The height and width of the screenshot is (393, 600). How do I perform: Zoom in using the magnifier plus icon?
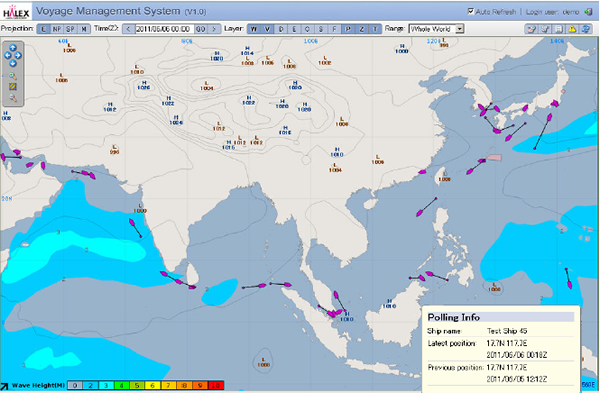tap(13, 77)
